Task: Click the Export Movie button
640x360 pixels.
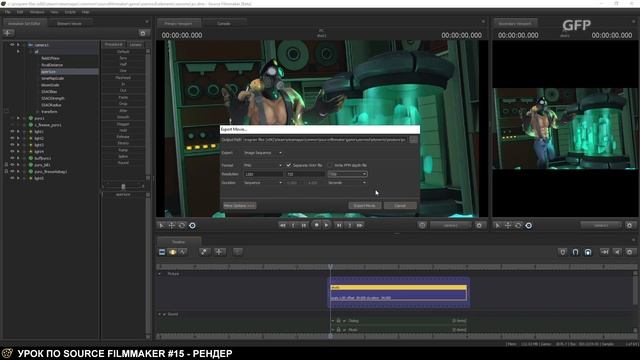Action: pyautogui.click(x=364, y=206)
